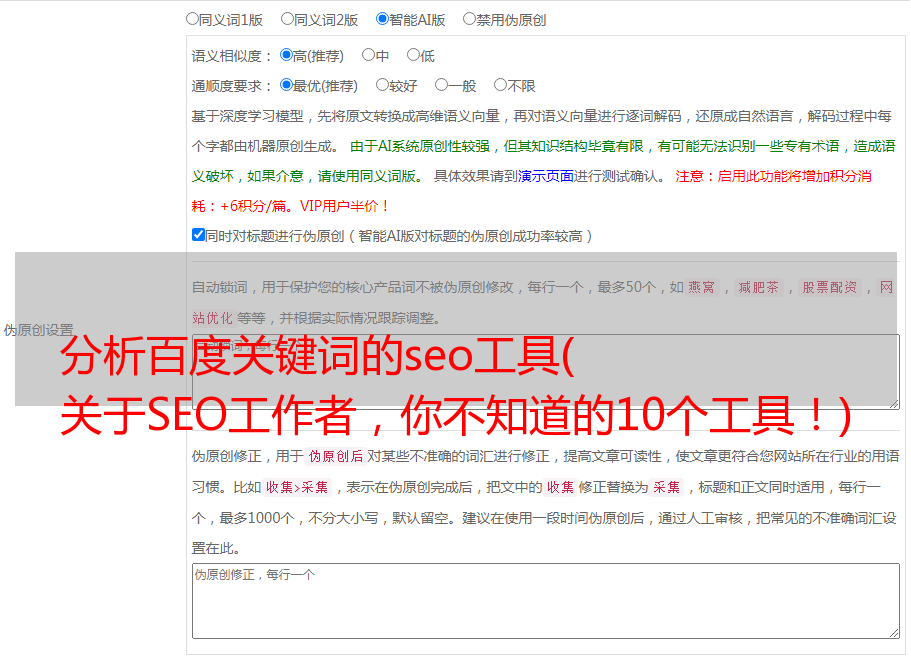The width and height of the screenshot is (911, 658).
Task: Click the 伪原创修正 textarea
Action: [x=546, y=601]
